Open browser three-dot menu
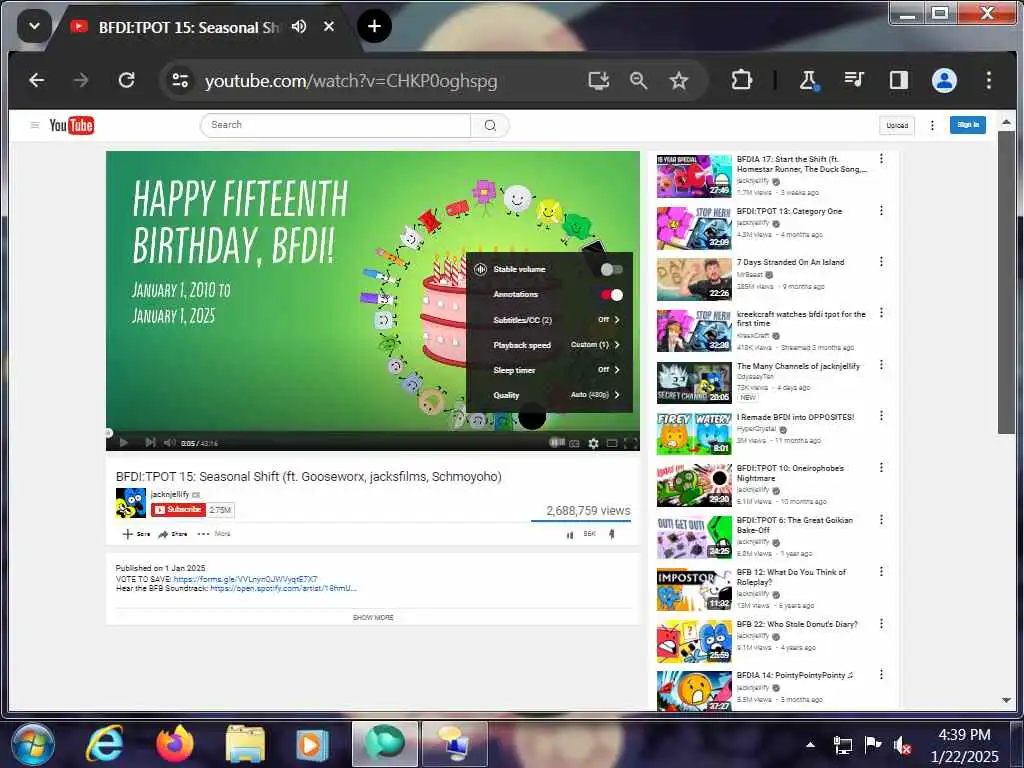 click(988, 80)
